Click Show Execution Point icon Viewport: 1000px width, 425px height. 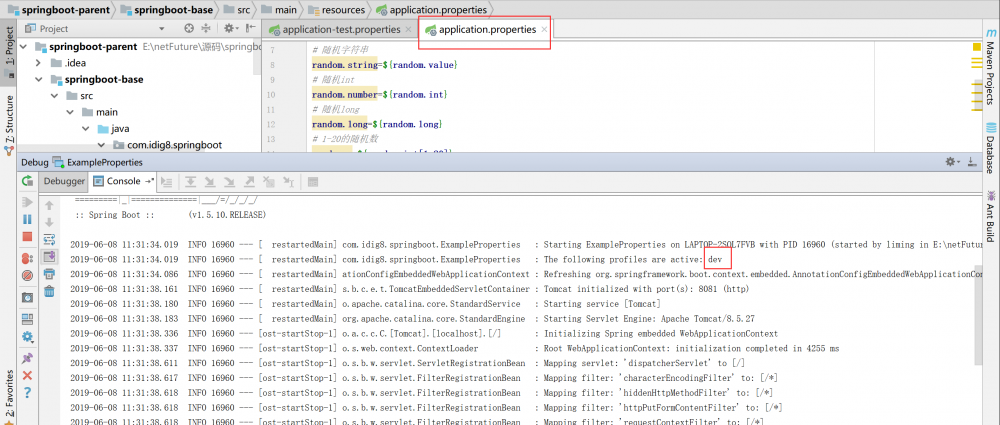(x=167, y=182)
